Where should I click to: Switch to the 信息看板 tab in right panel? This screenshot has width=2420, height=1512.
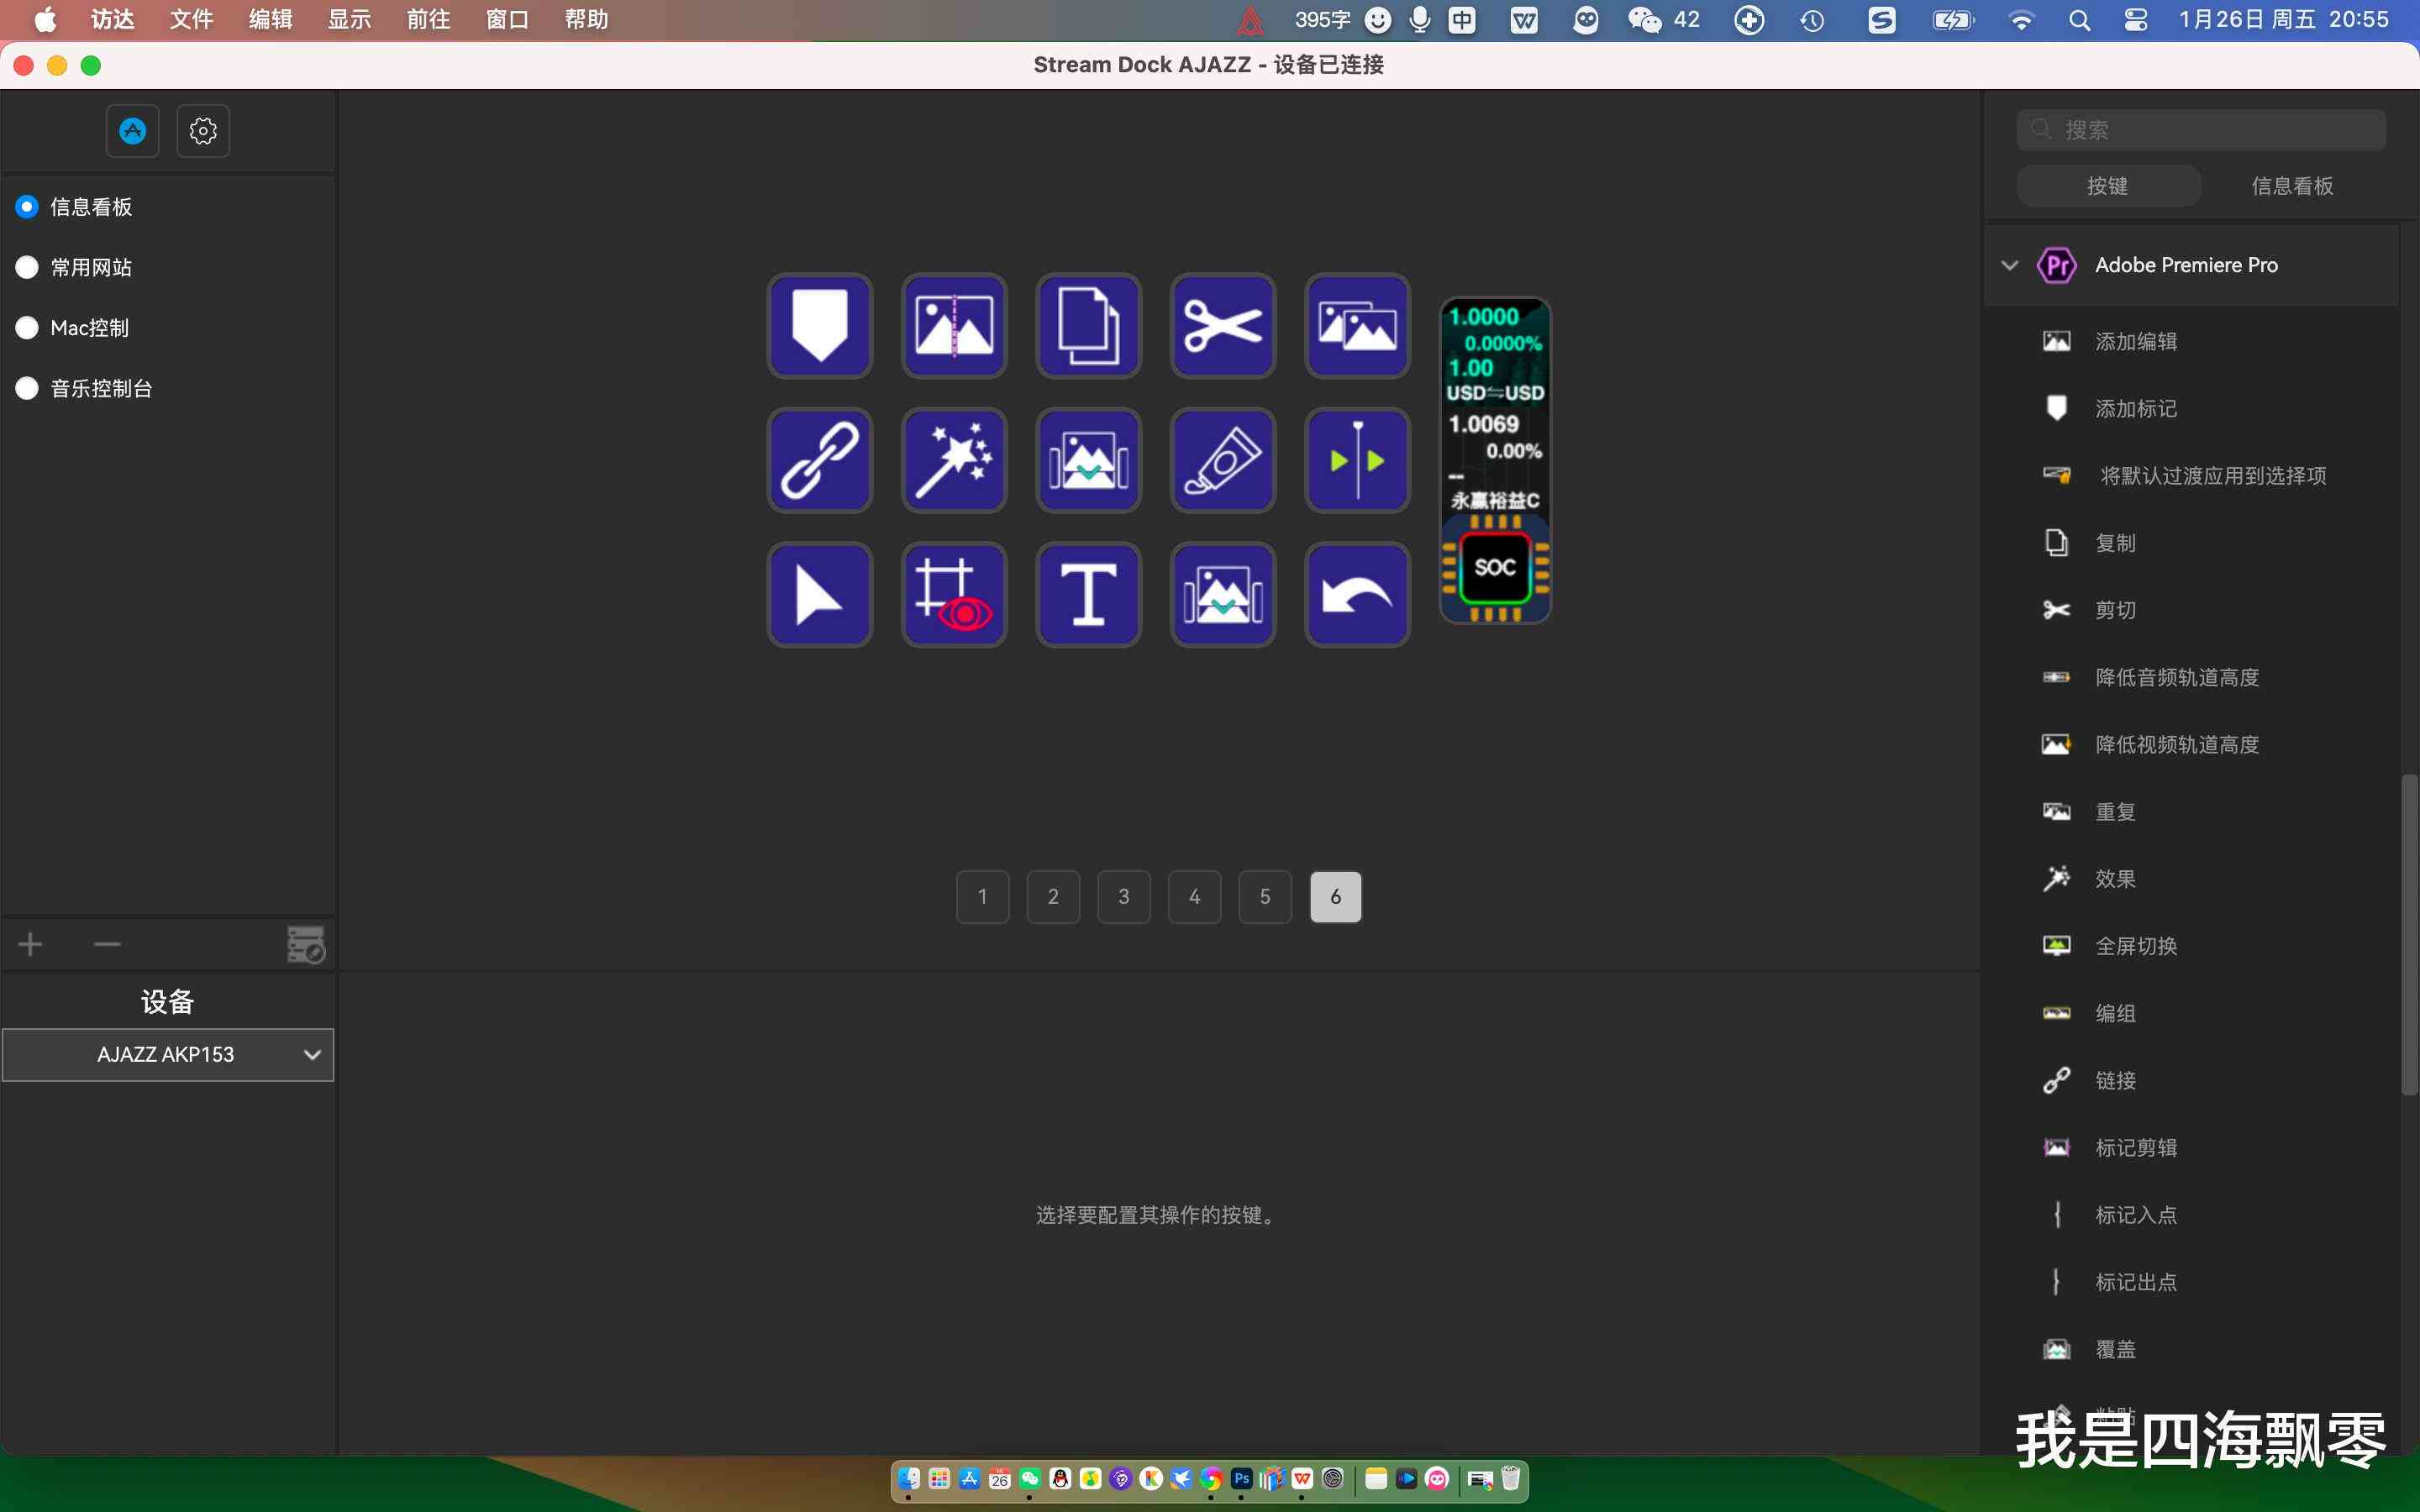click(2292, 186)
